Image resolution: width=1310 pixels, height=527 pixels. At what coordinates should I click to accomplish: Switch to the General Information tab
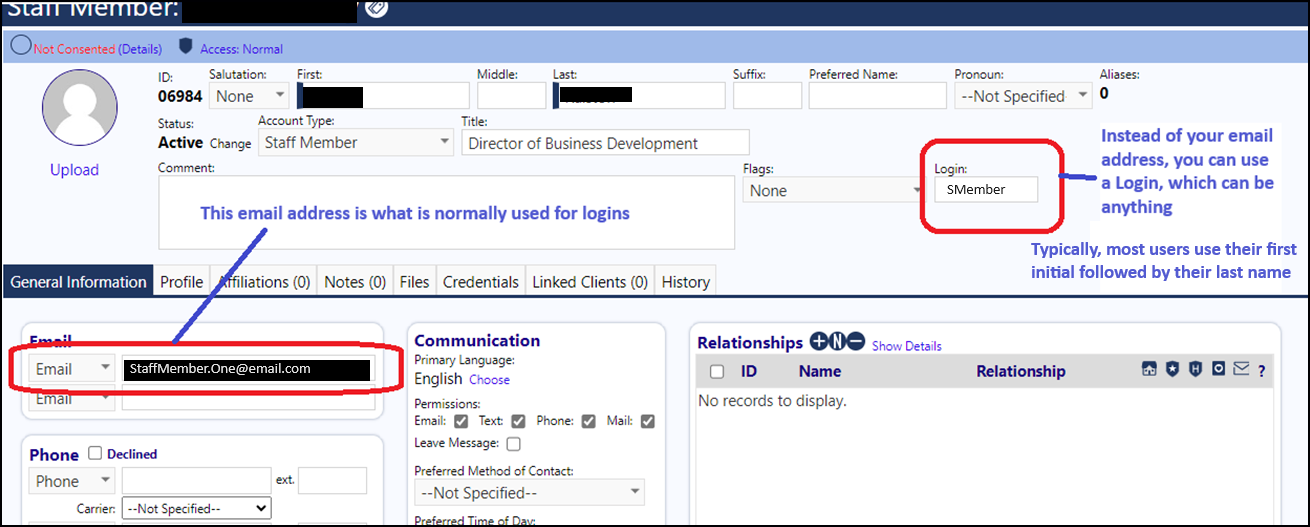[x=78, y=282]
